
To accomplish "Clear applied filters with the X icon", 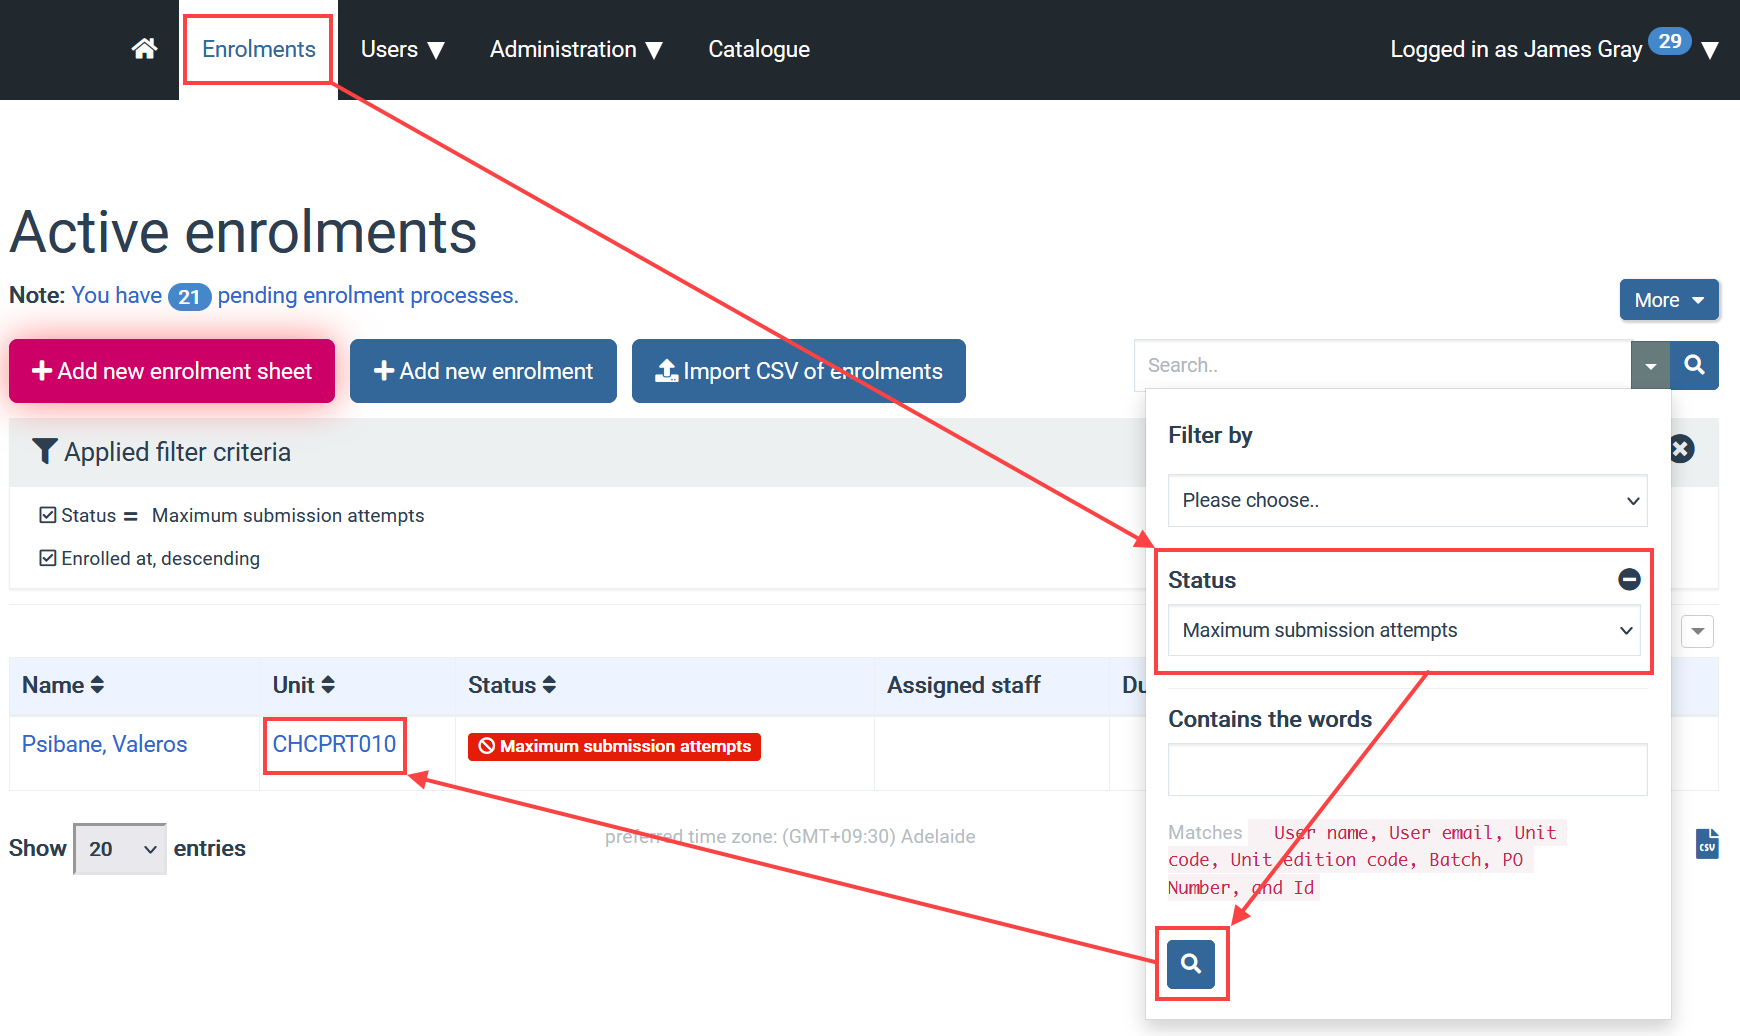I will click(1682, 449).
